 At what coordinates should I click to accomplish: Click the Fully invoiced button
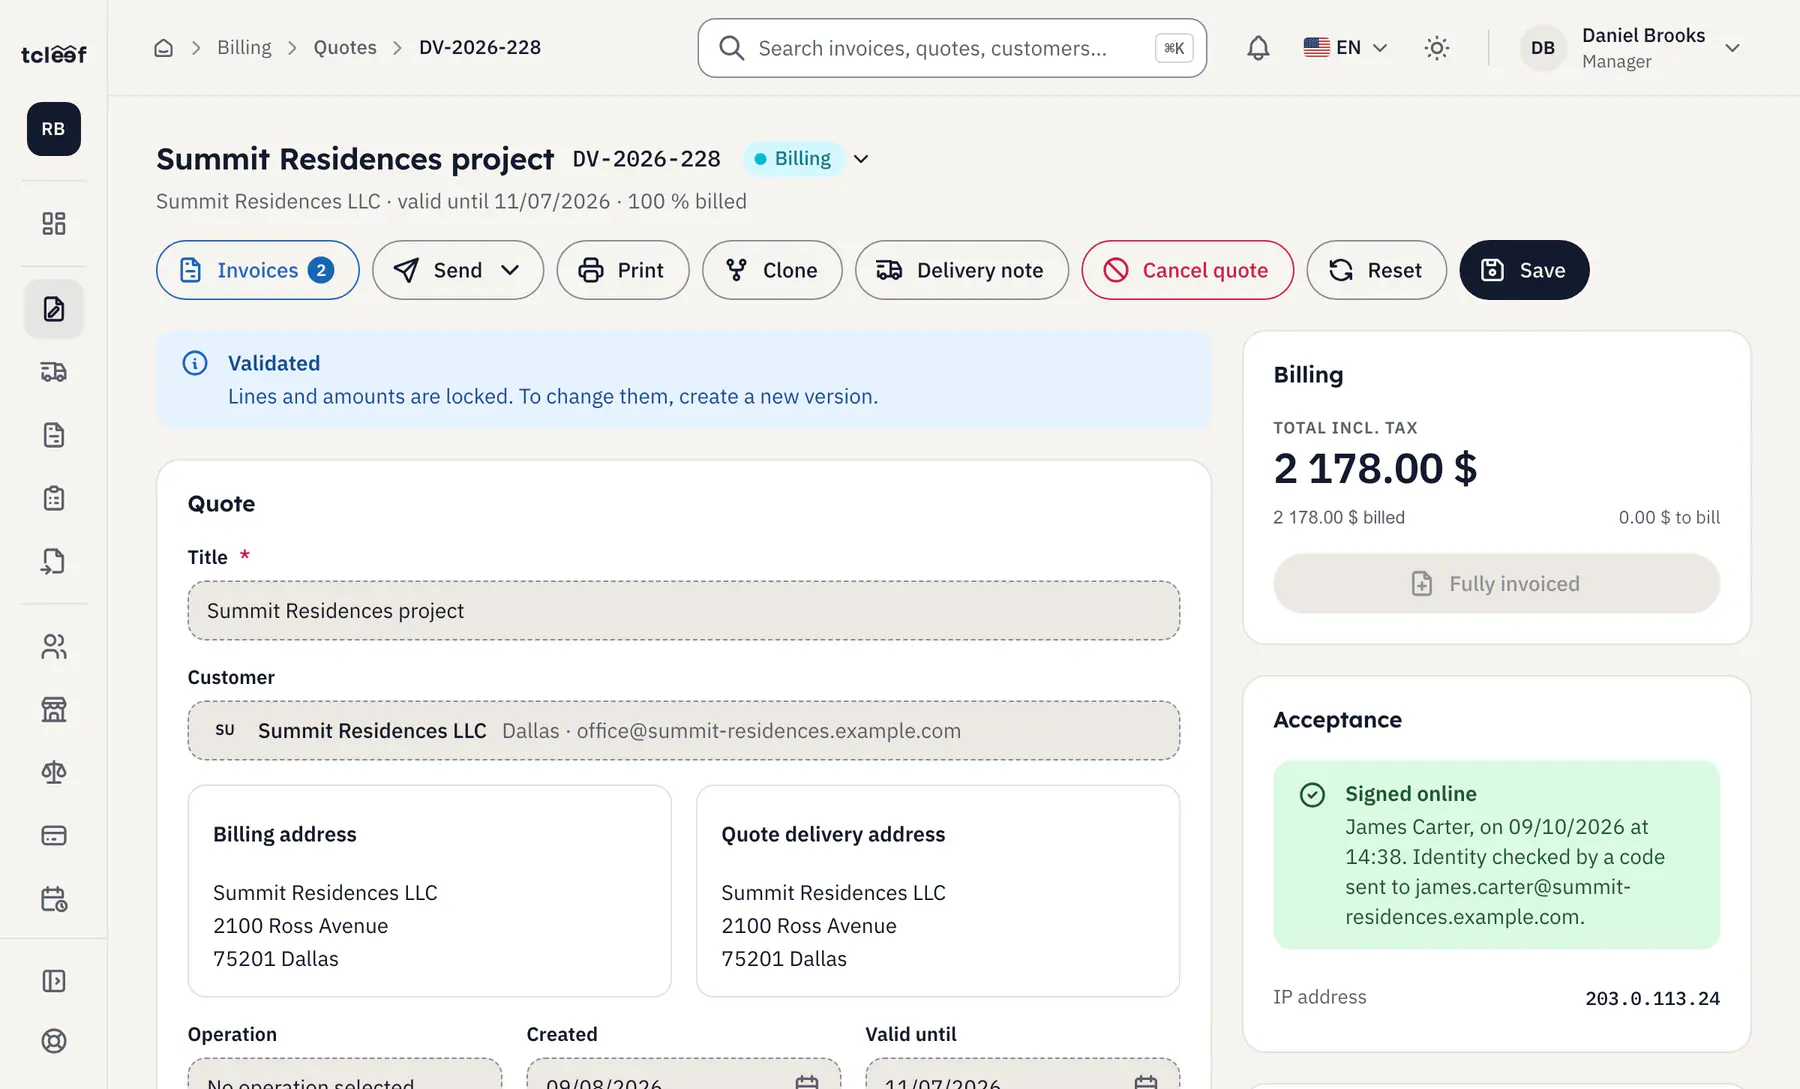1497,584
